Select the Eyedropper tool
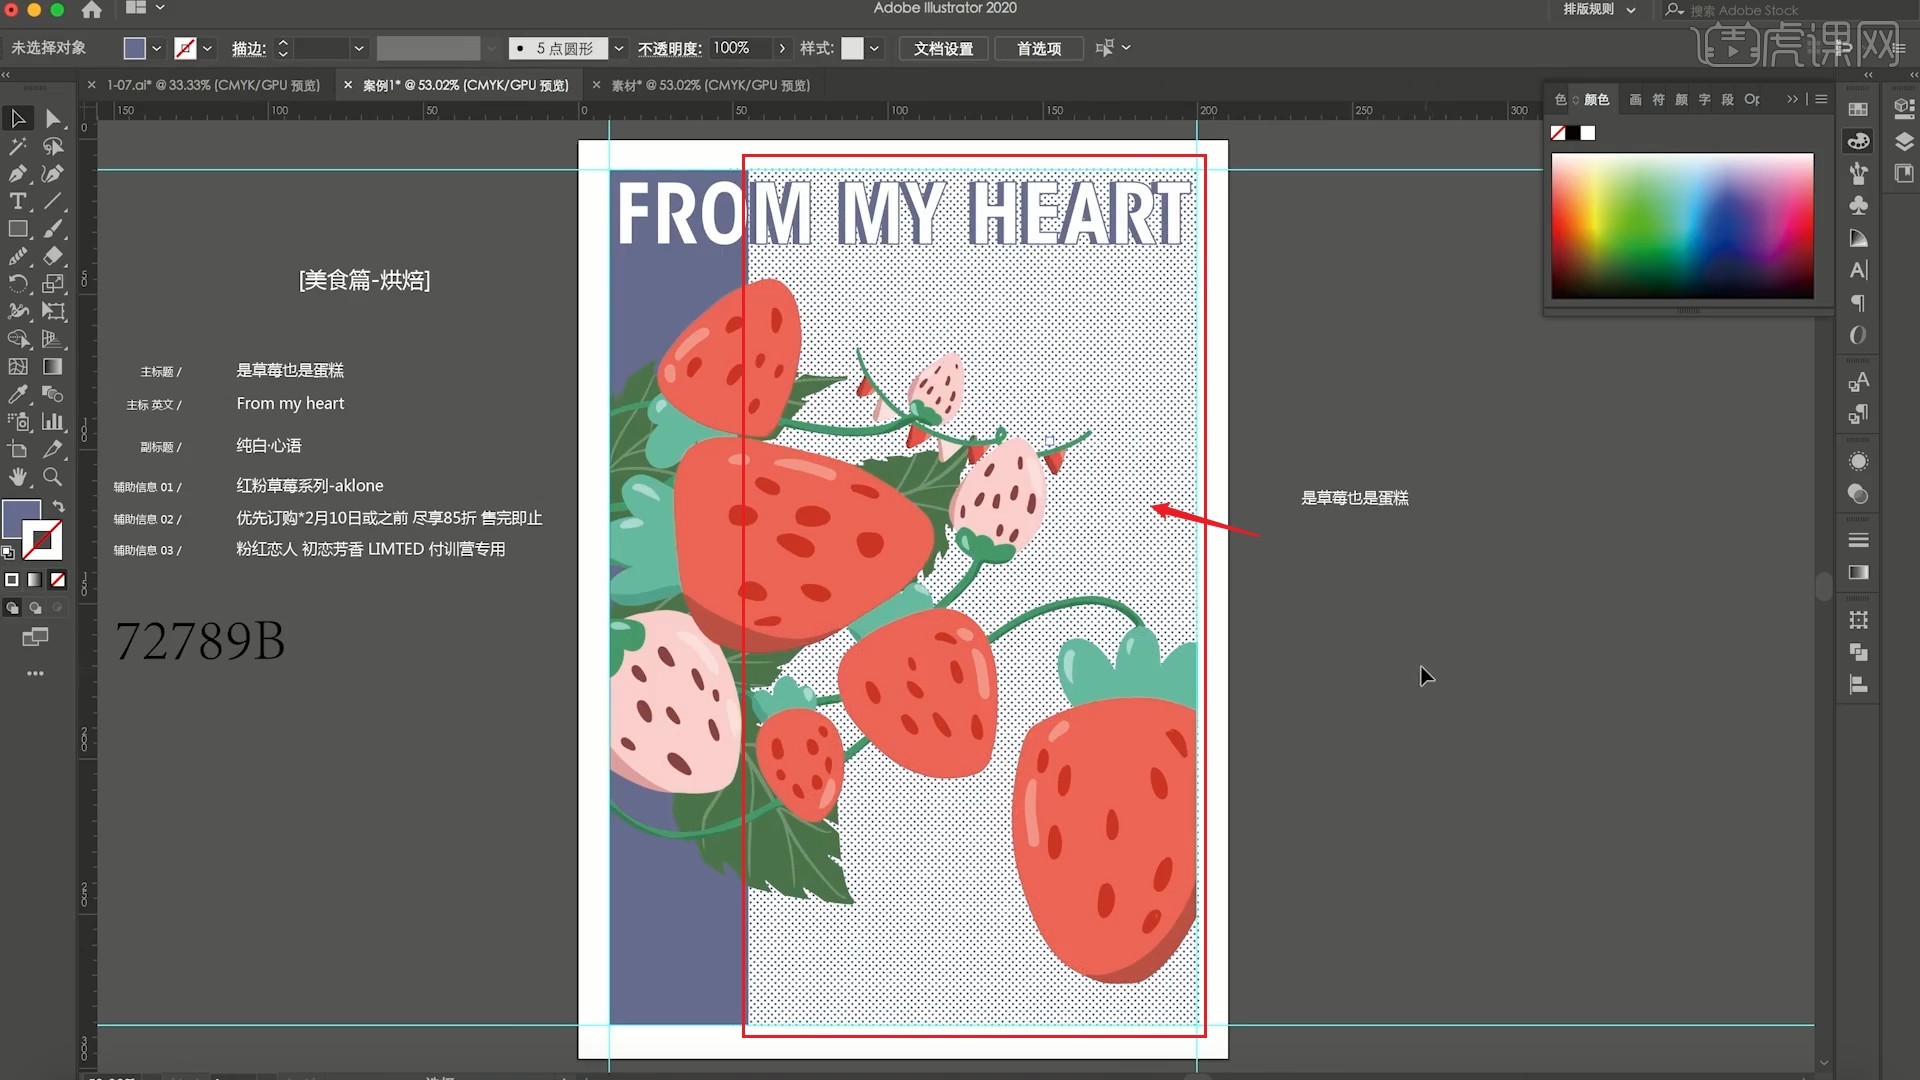The width and height of the screenshot is (1920, 1080). point(17,393)
